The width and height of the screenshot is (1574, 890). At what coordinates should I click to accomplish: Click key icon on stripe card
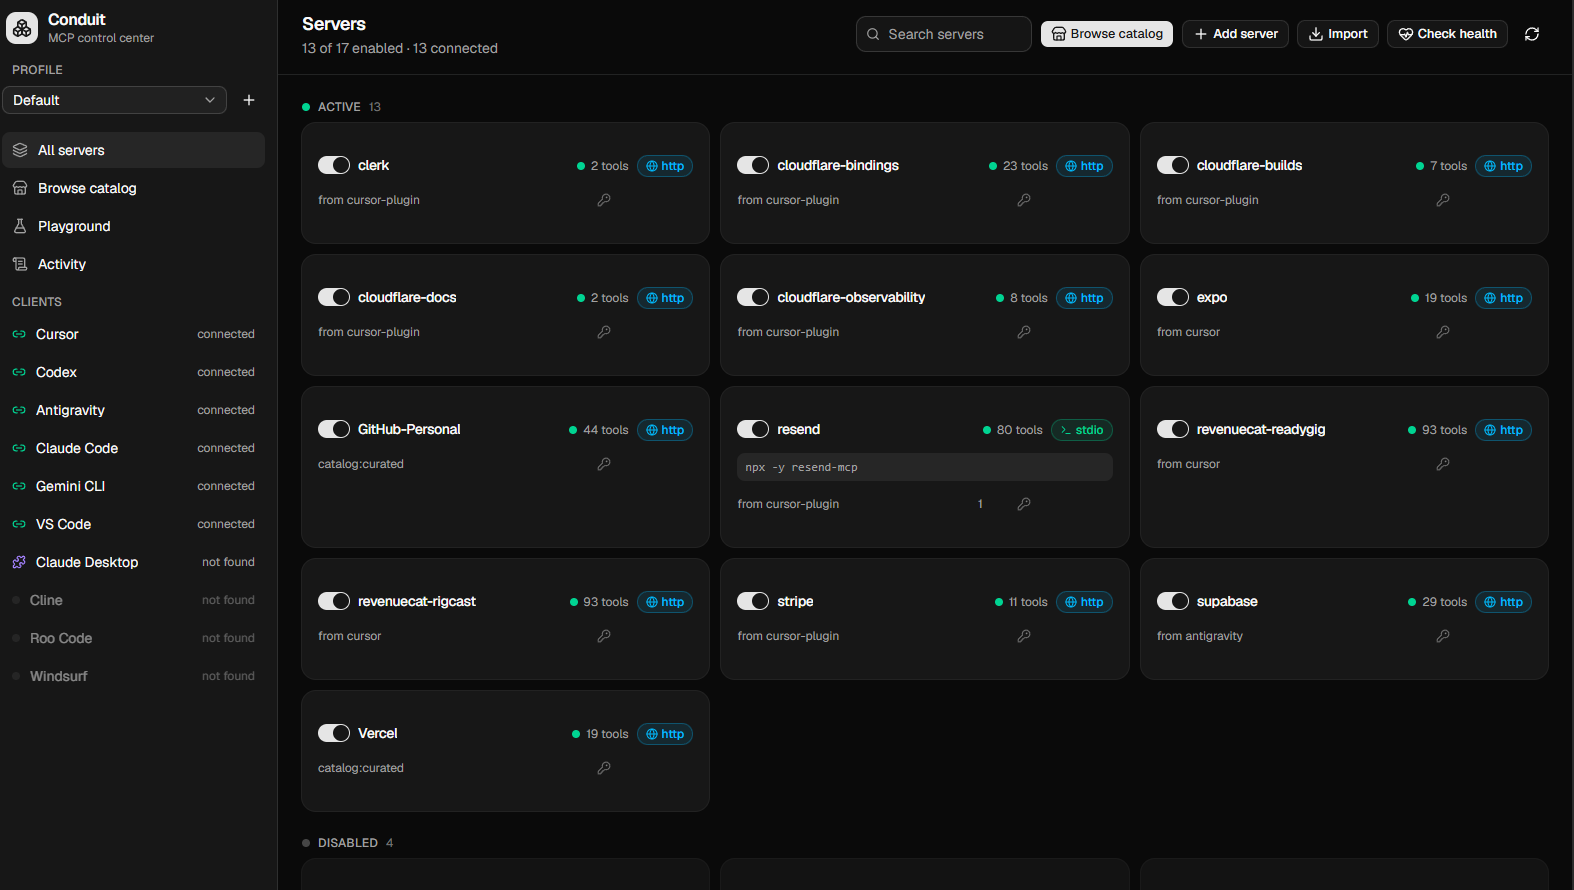click(1024, 636)
